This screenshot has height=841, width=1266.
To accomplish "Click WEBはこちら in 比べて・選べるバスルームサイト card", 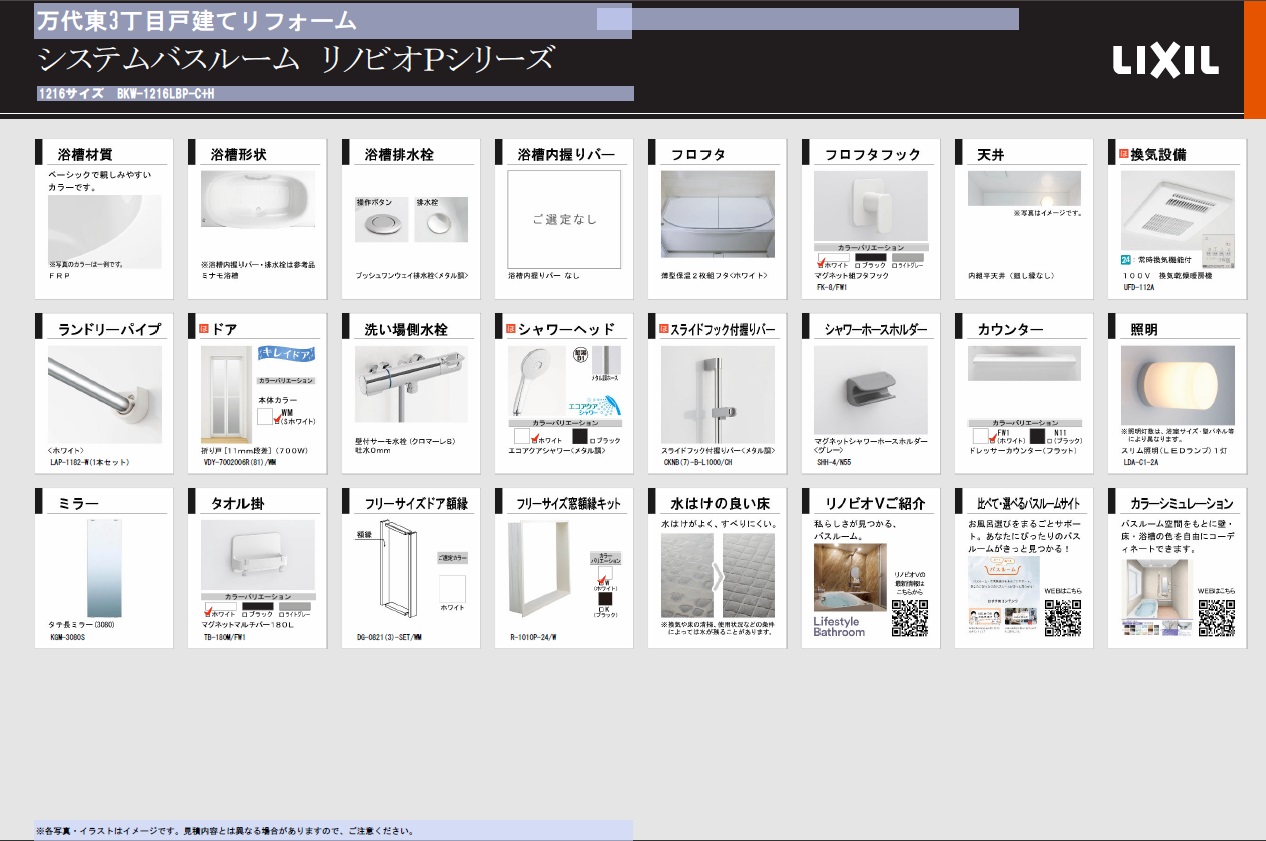I will 1061,591.
